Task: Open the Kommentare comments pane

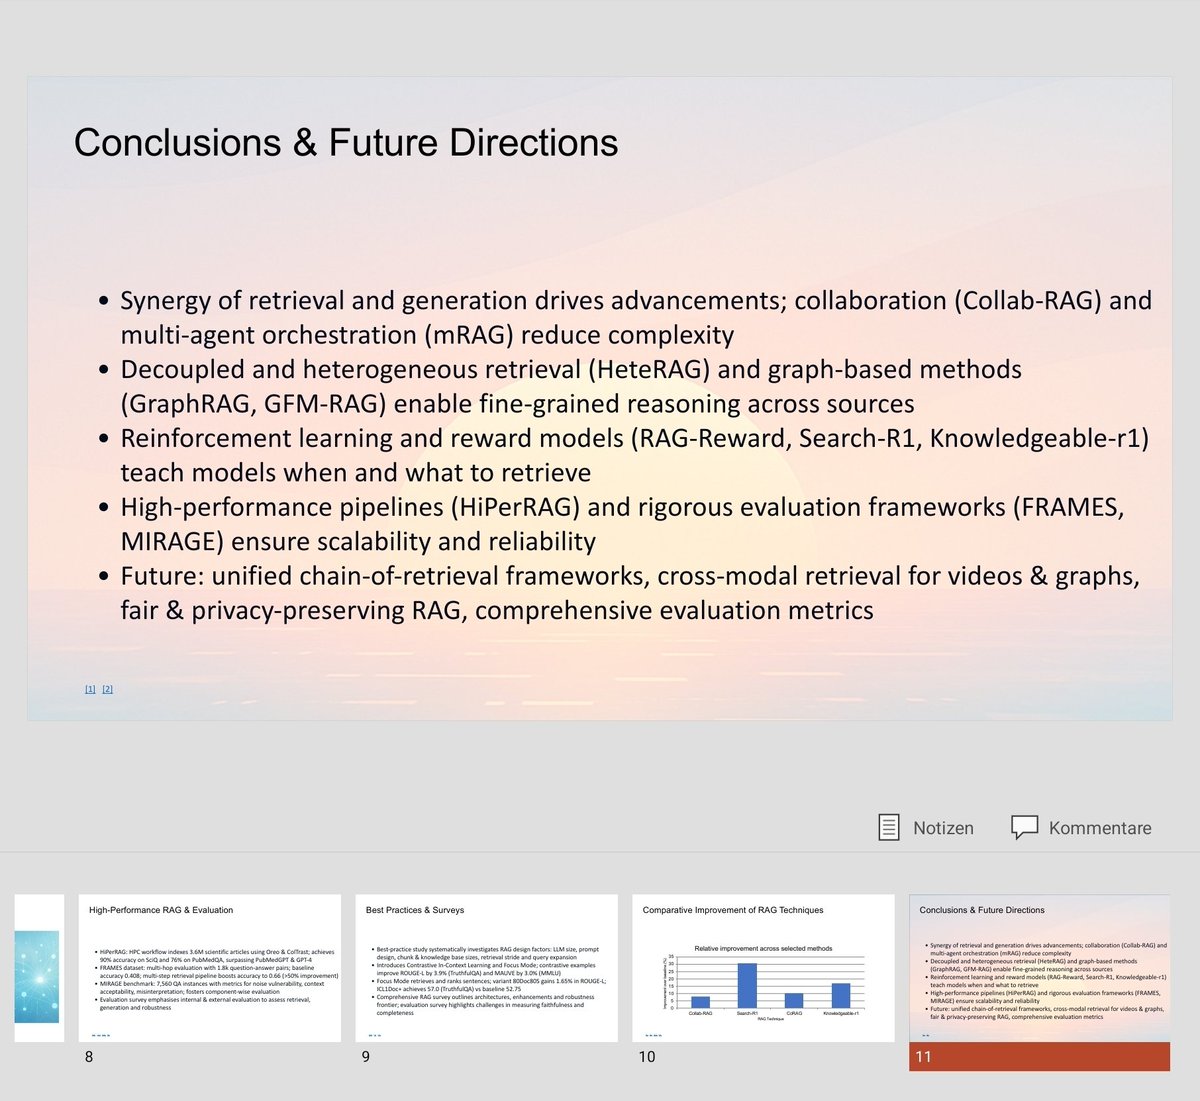Action: click(1081, 828)
